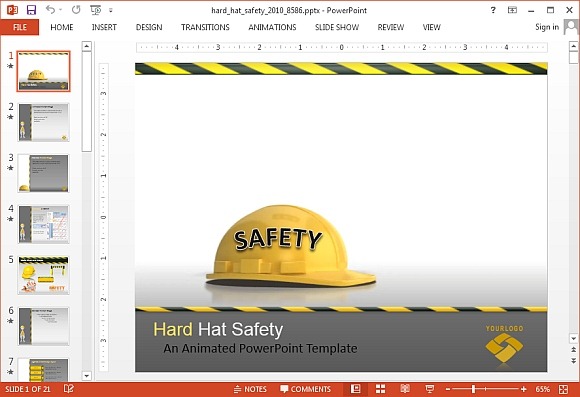Click Sign in link

coord(547,27)
